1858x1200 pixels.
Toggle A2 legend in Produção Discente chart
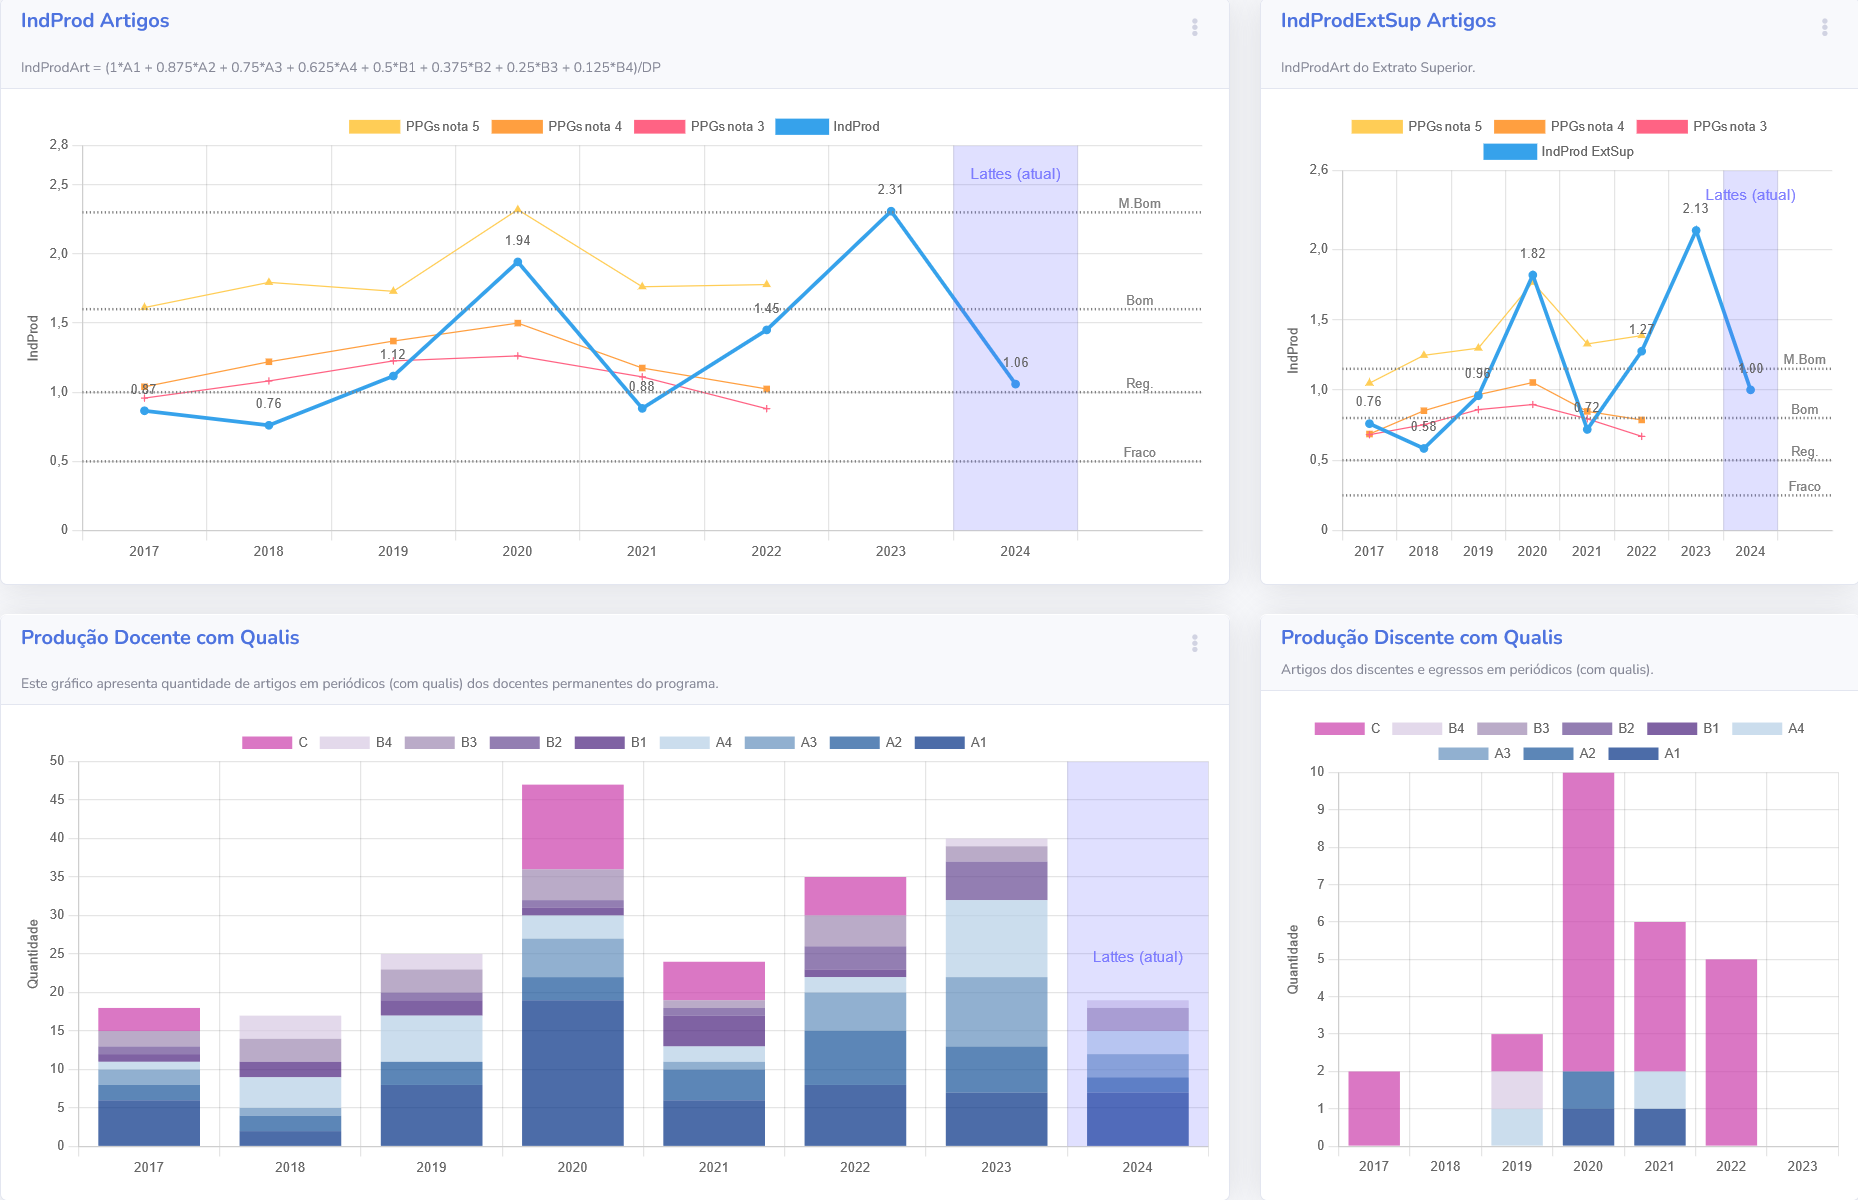coord(1560,753)
